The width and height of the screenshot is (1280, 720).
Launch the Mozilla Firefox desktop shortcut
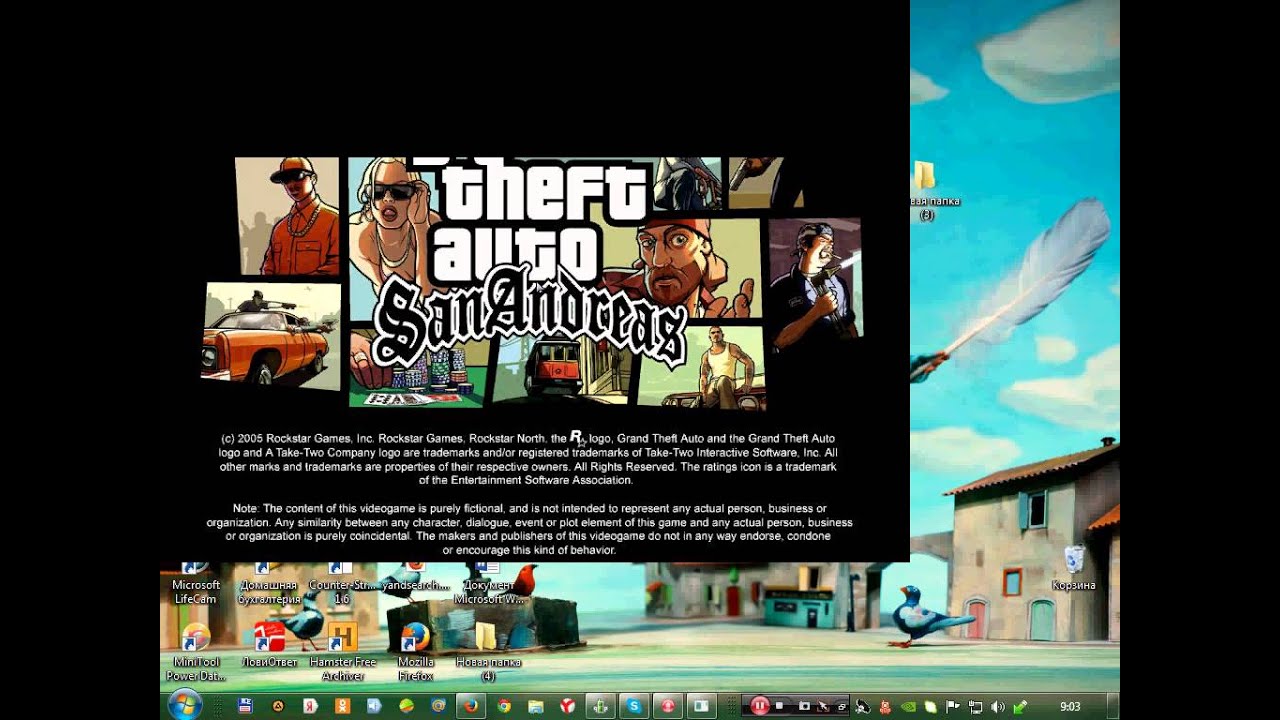[416, 653]
